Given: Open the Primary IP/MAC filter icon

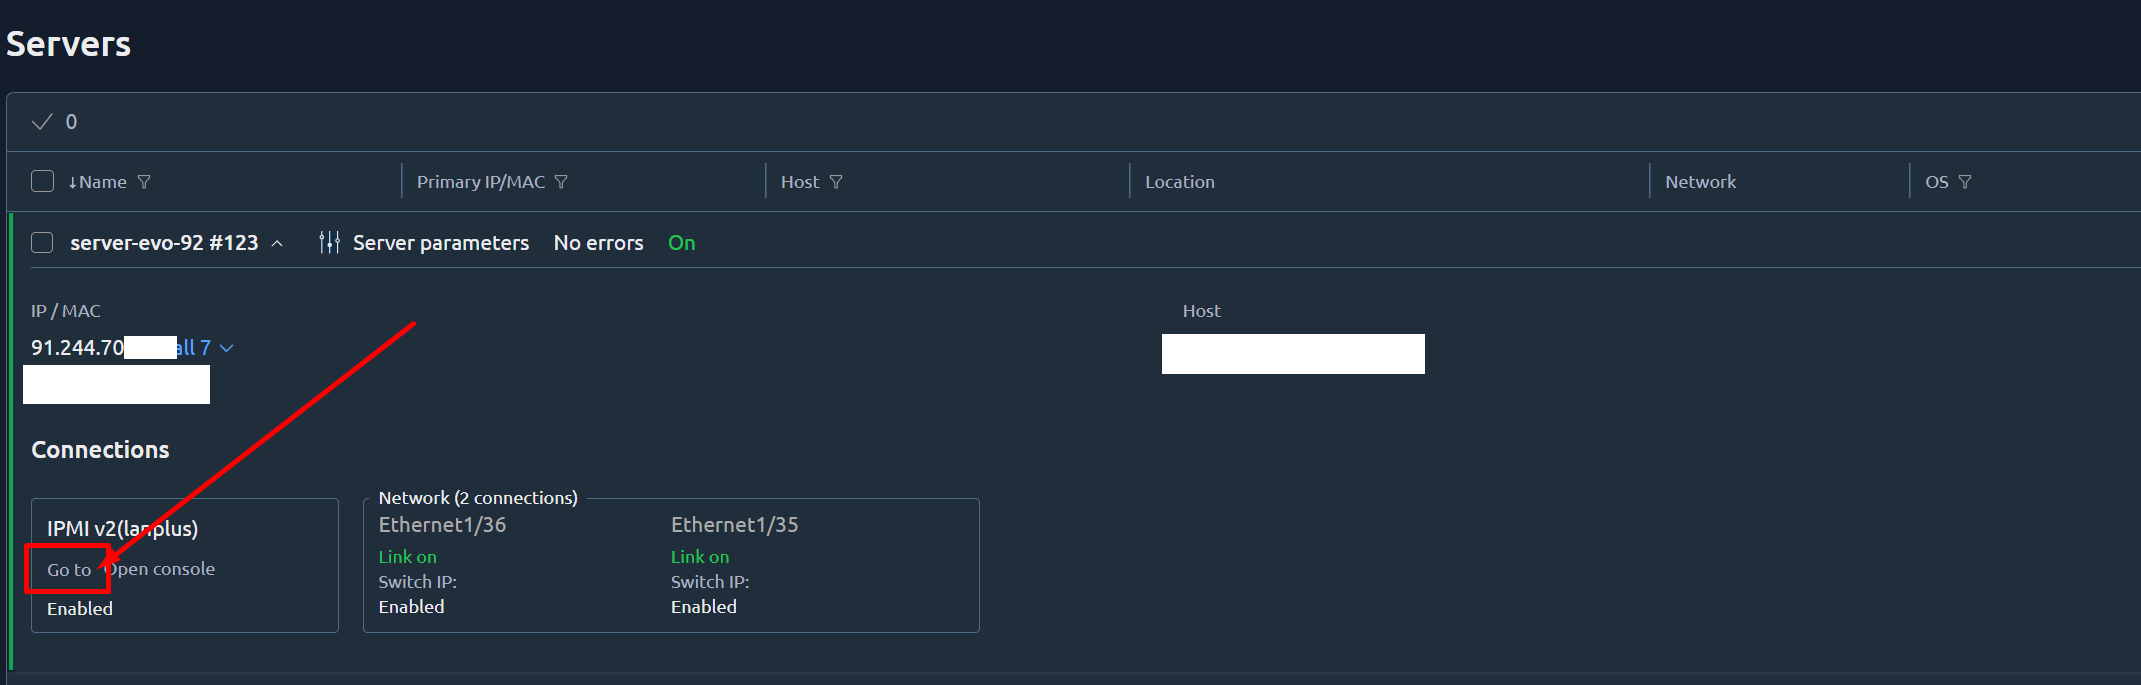Looking at the screenshot, I should 561,182.
